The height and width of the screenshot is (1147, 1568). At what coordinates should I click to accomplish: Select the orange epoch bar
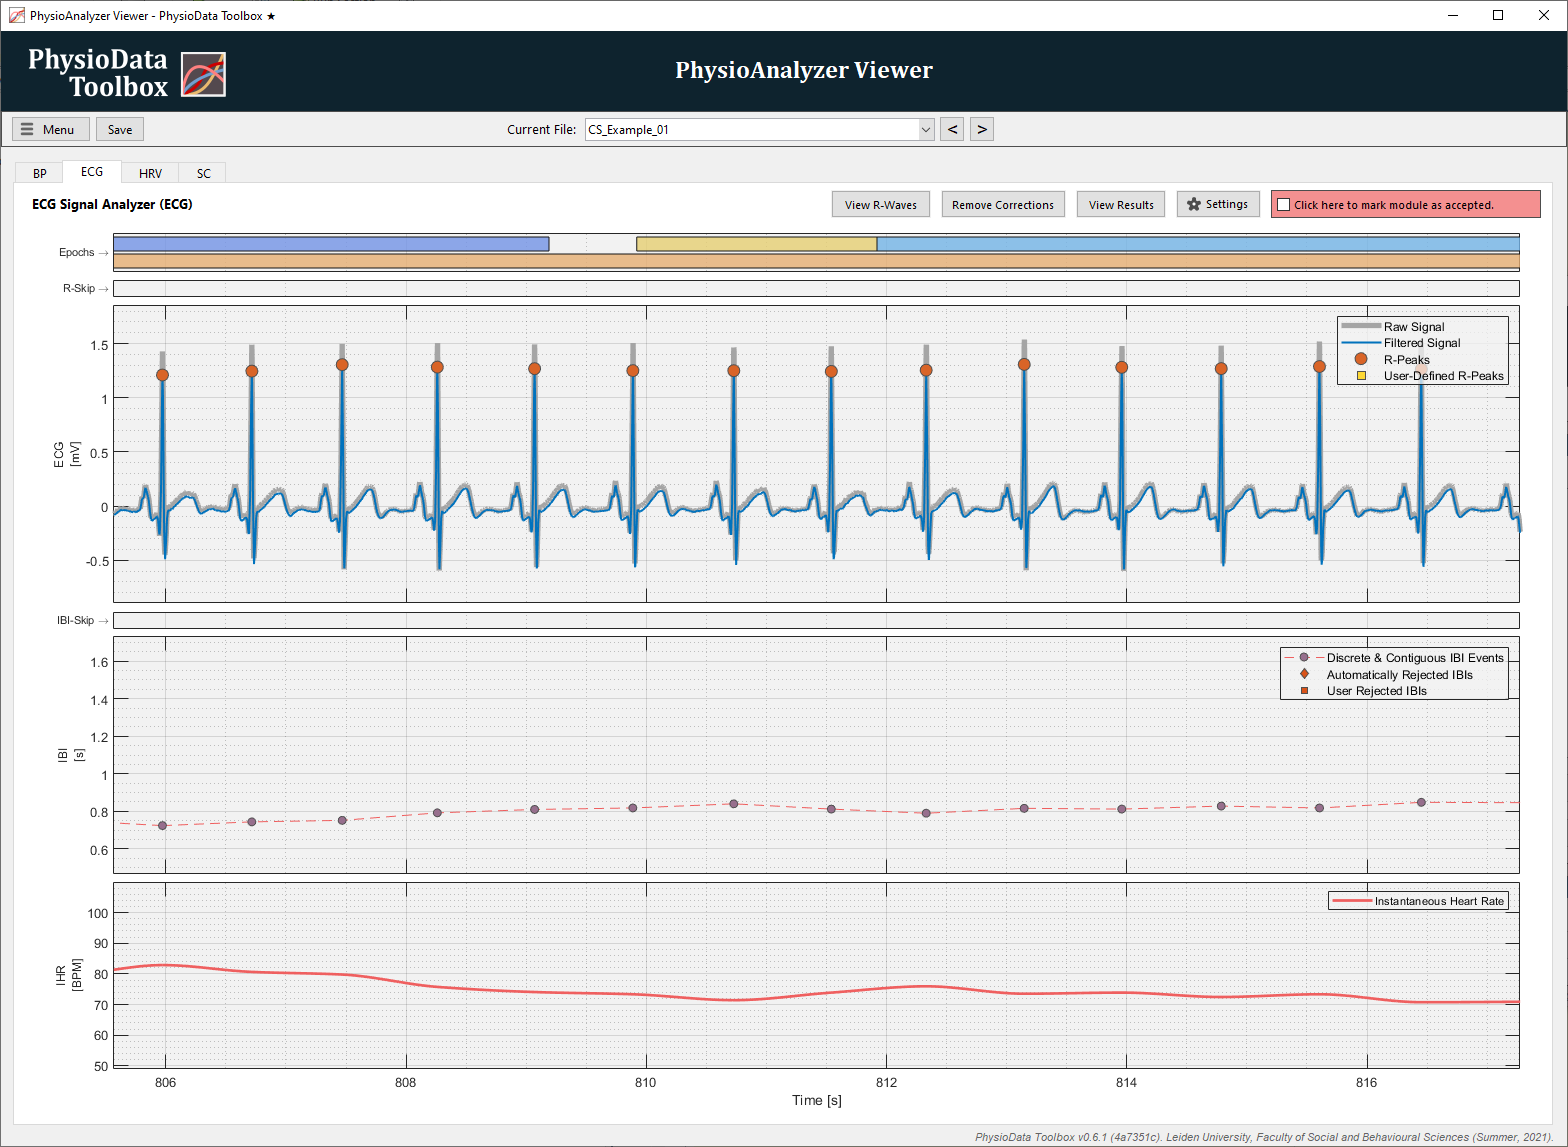(x=816, y=261)
